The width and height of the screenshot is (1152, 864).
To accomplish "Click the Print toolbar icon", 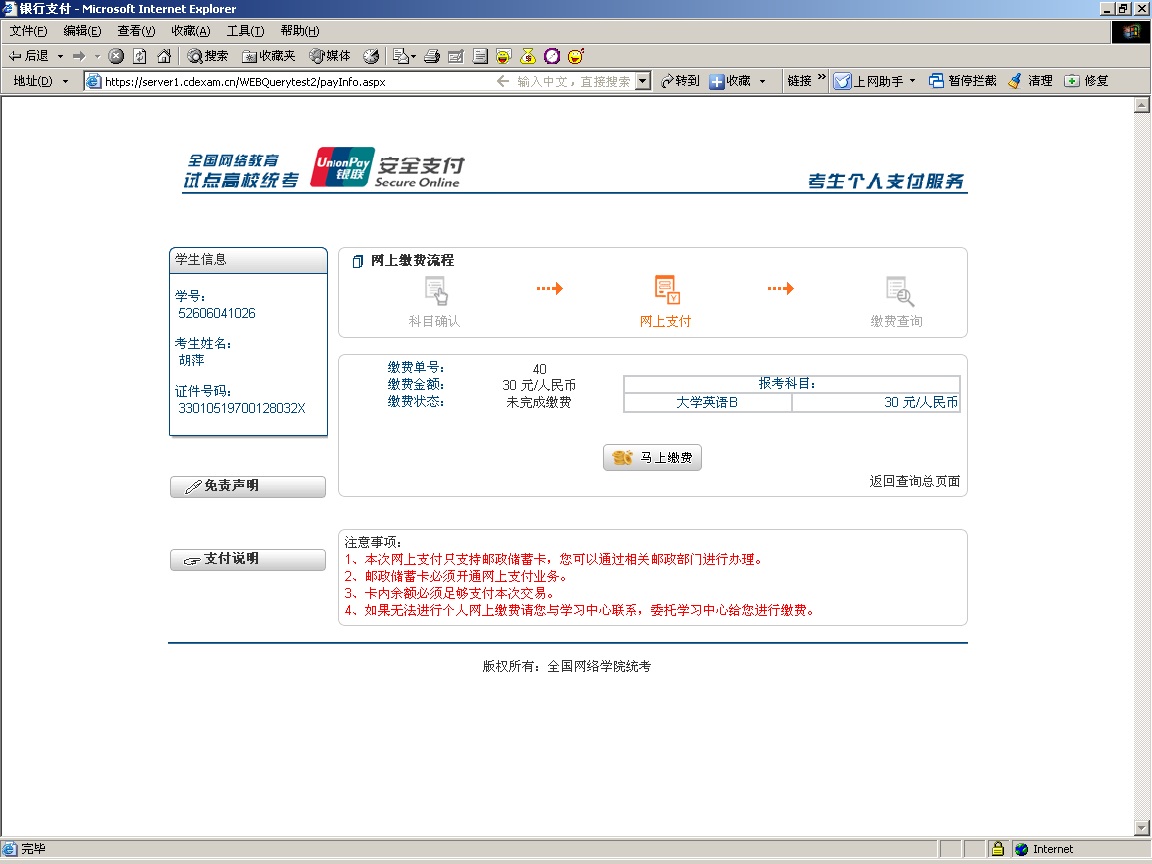I will click(x=432, y=56).
